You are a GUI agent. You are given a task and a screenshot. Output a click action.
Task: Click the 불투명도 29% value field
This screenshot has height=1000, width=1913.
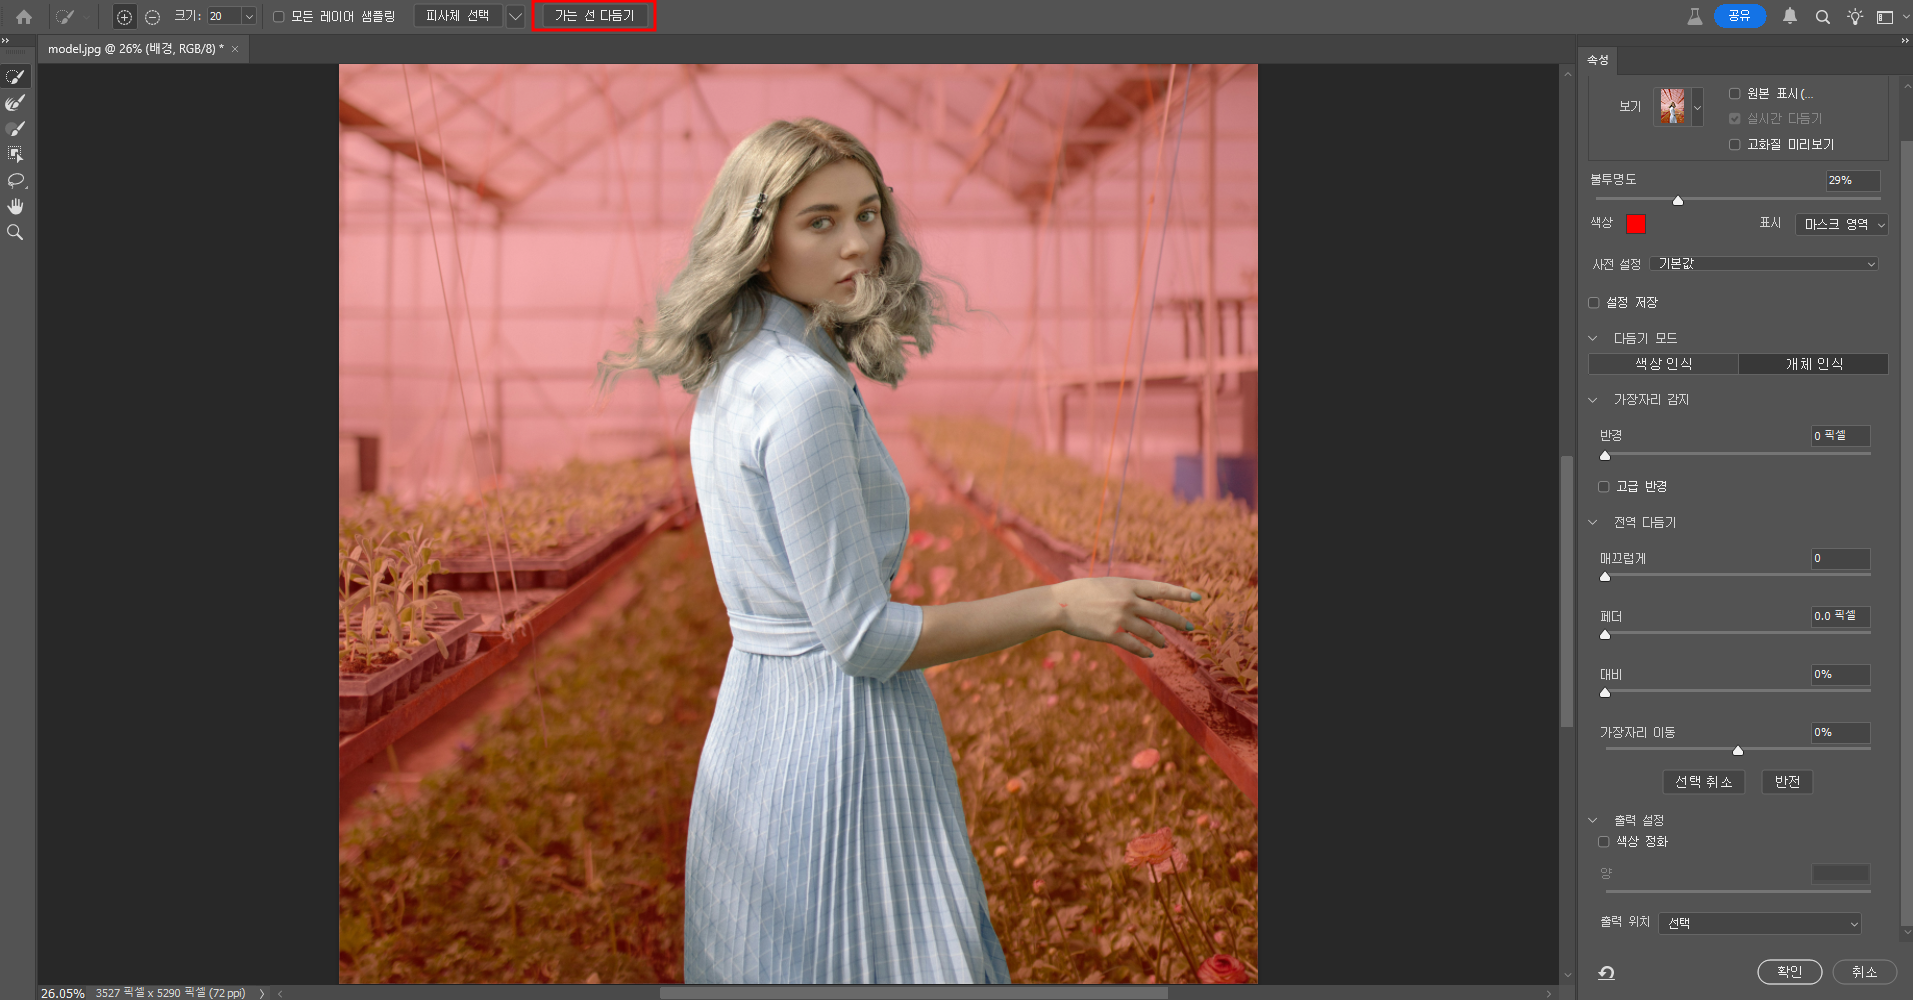(1852, 180)
